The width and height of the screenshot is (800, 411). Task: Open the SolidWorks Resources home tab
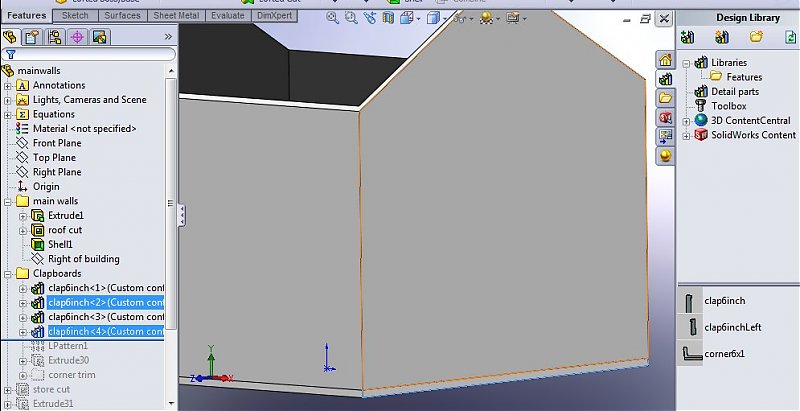tap(665, 60)
